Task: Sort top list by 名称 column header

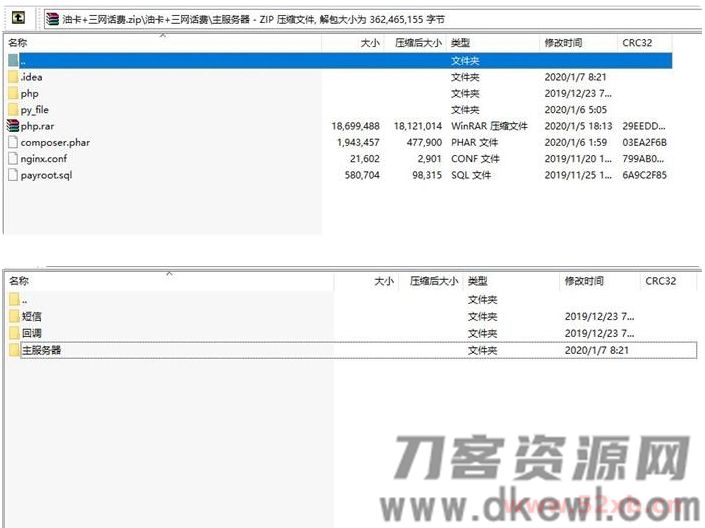Action: pyautogui.click(x=18, y=43)
